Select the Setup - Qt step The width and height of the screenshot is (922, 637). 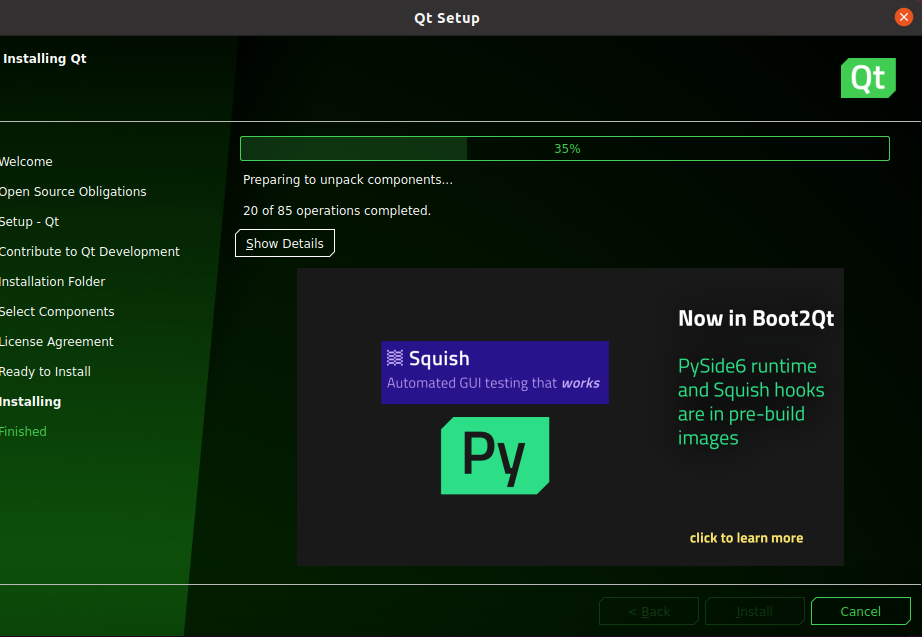pyautogui.click(x=30, y=222)
